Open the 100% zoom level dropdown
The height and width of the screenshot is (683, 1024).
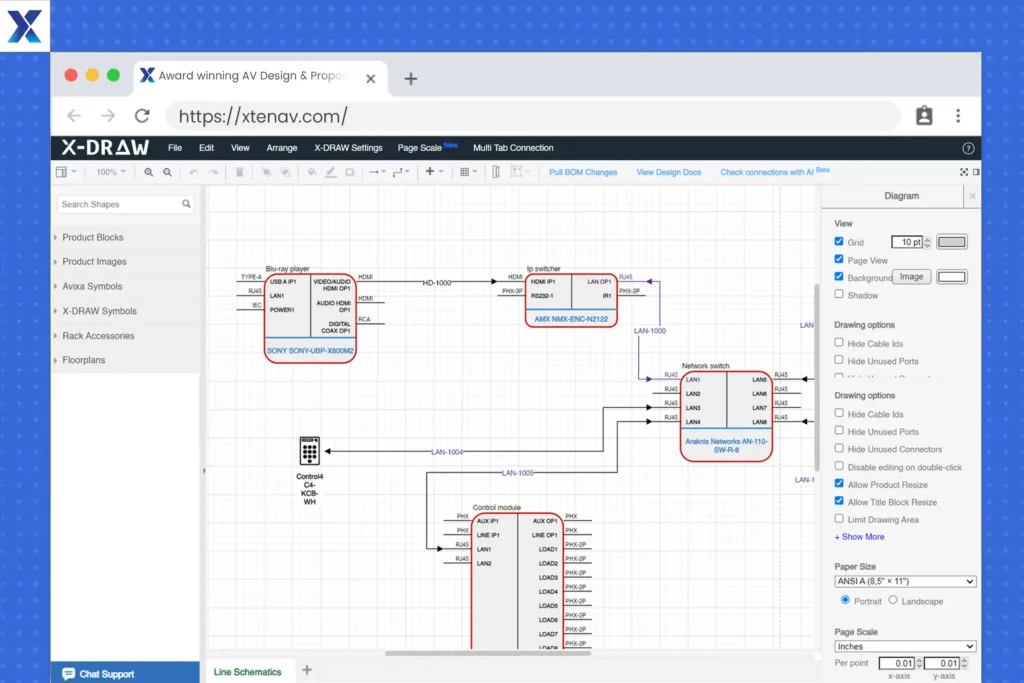[110, 172]
